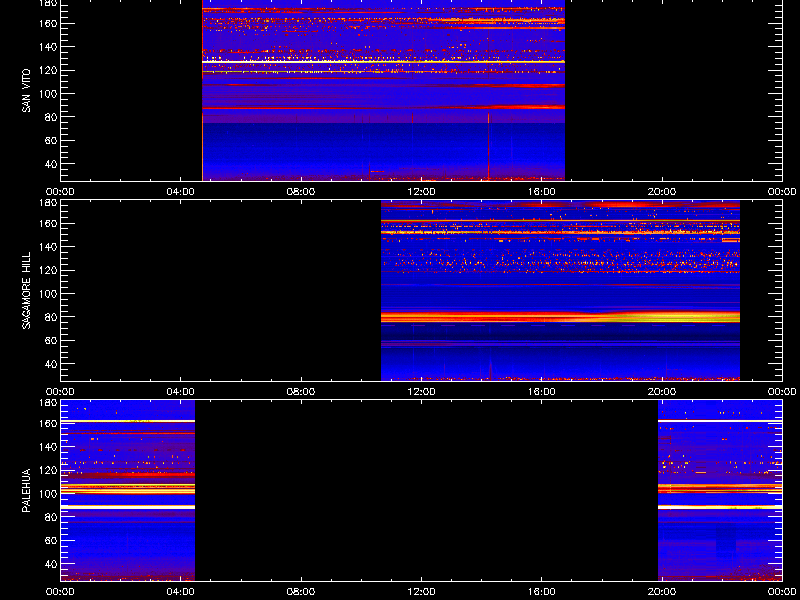Click the 80 frequency tick on Sagamore Hill axis
This screenshot has height=600, width=800.
[51, 317]
